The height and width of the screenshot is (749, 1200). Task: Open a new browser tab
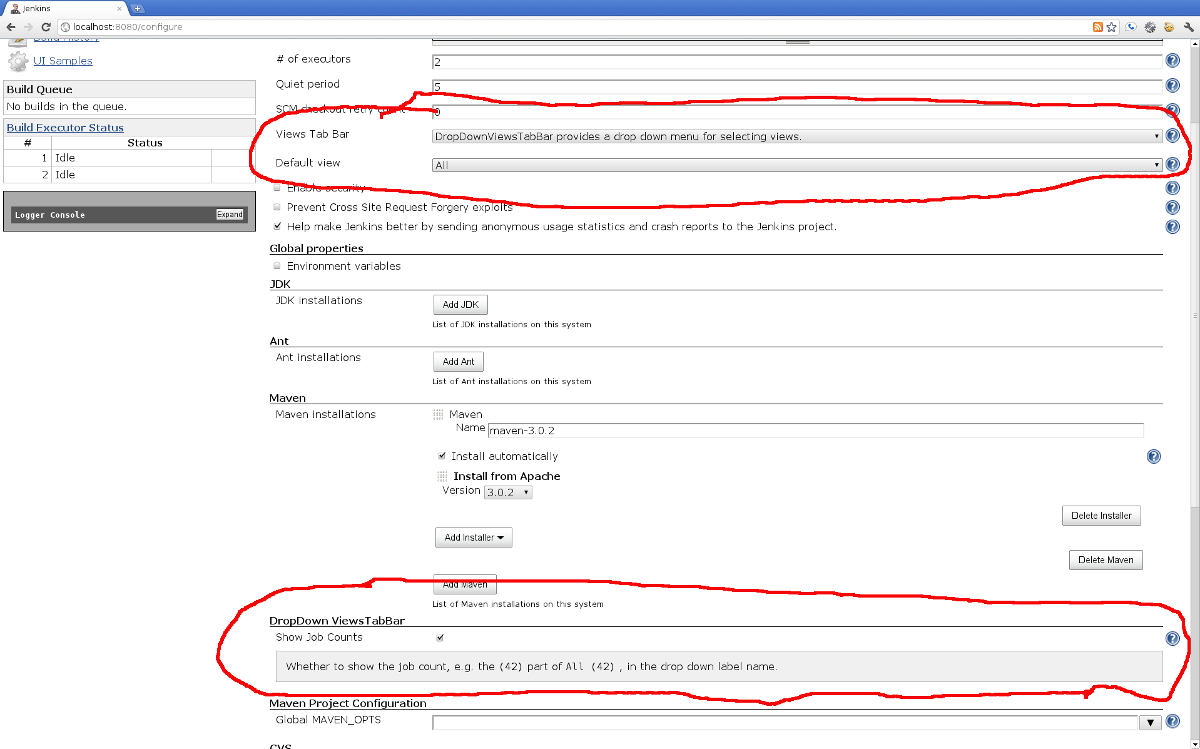137,8
